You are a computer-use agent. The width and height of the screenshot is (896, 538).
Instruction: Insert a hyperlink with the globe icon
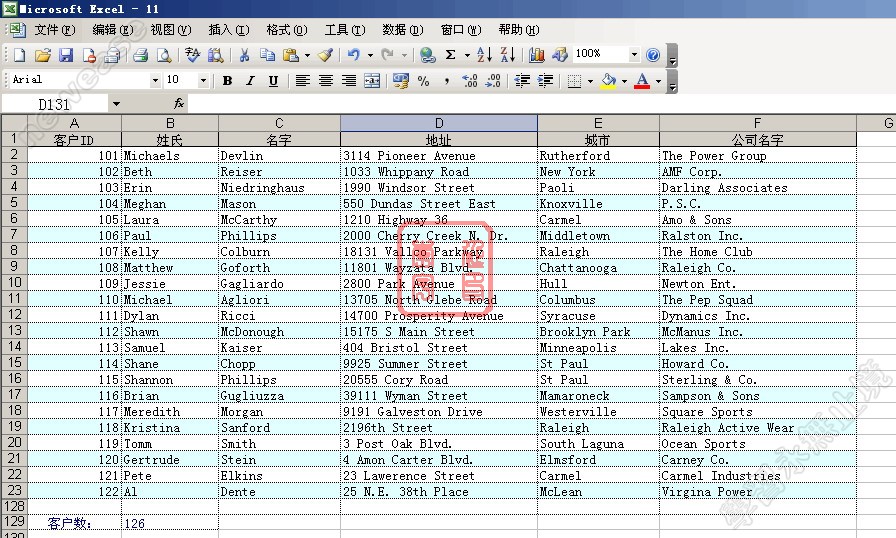[x=427, y=55]
